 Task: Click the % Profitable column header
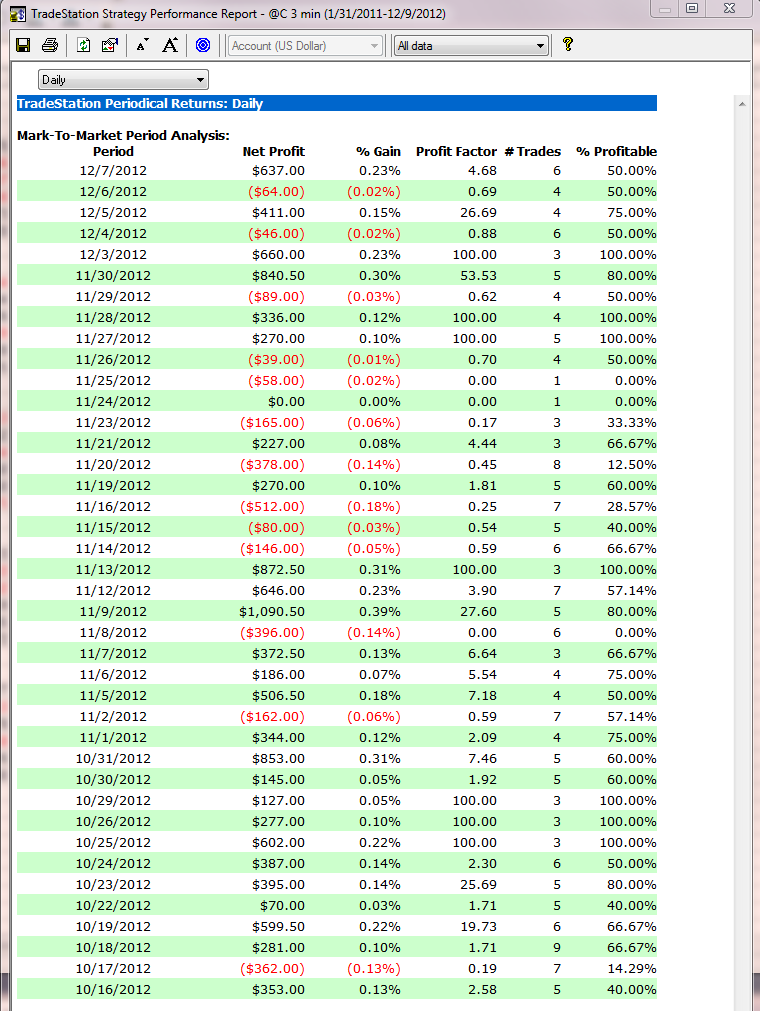point(616,151)
